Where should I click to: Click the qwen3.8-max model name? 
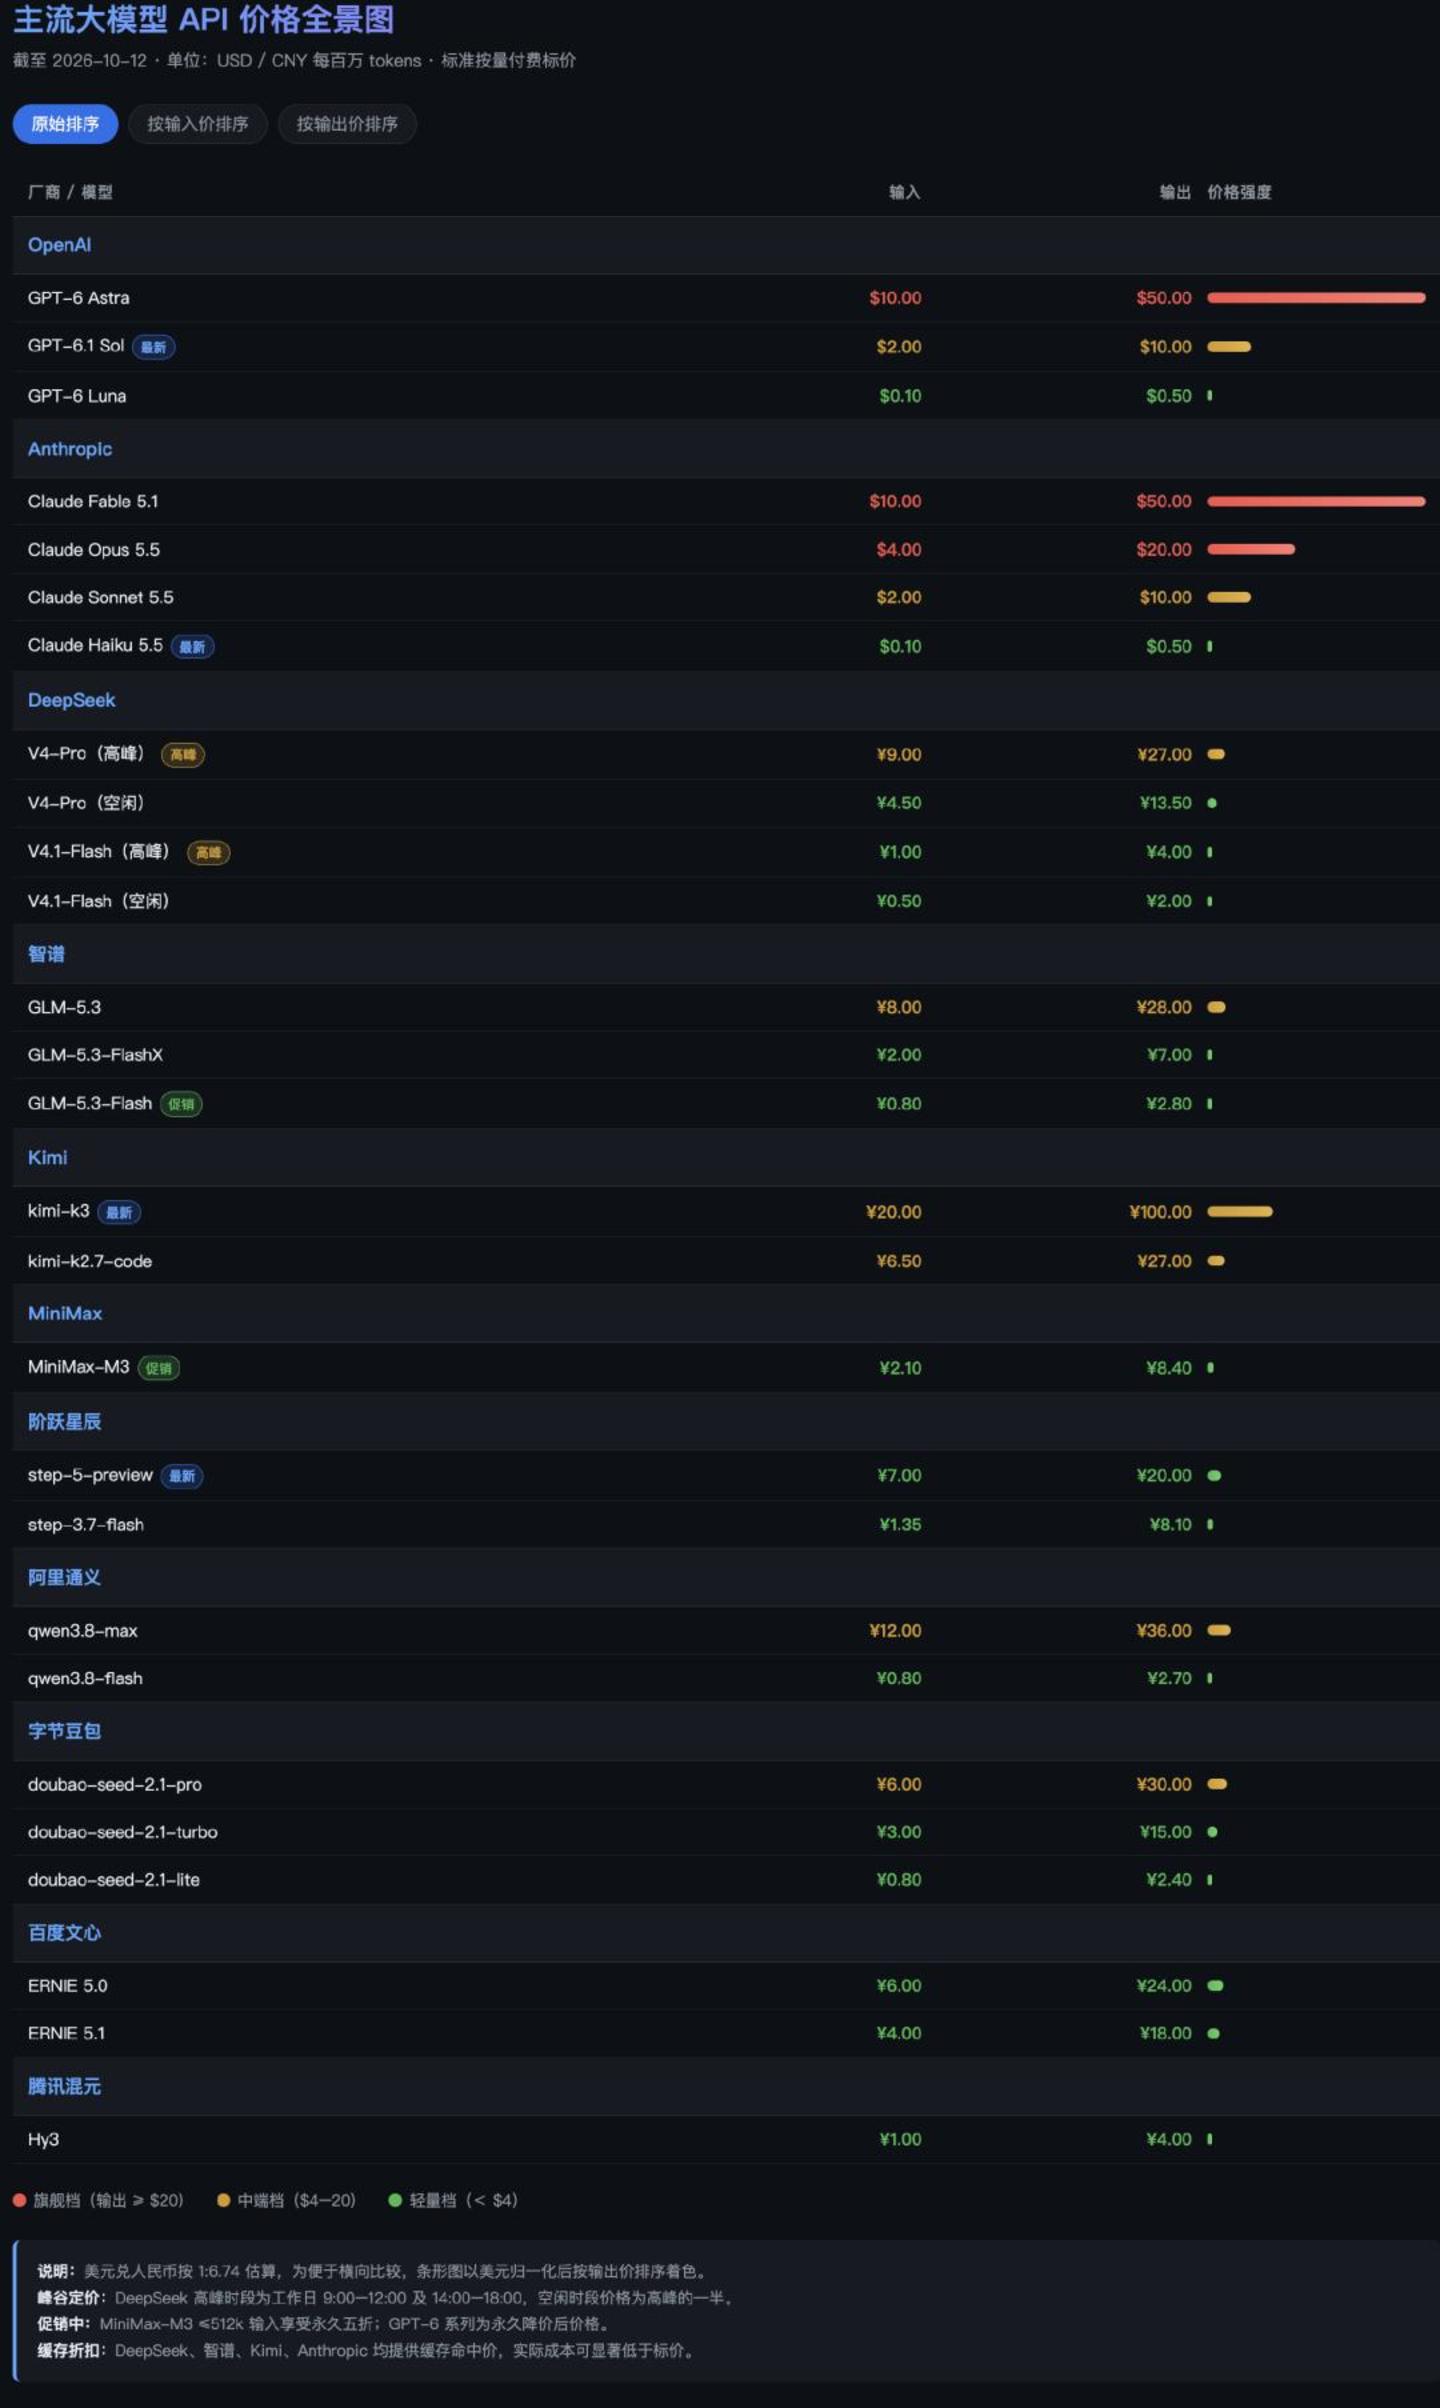[x=83, y=1631]
